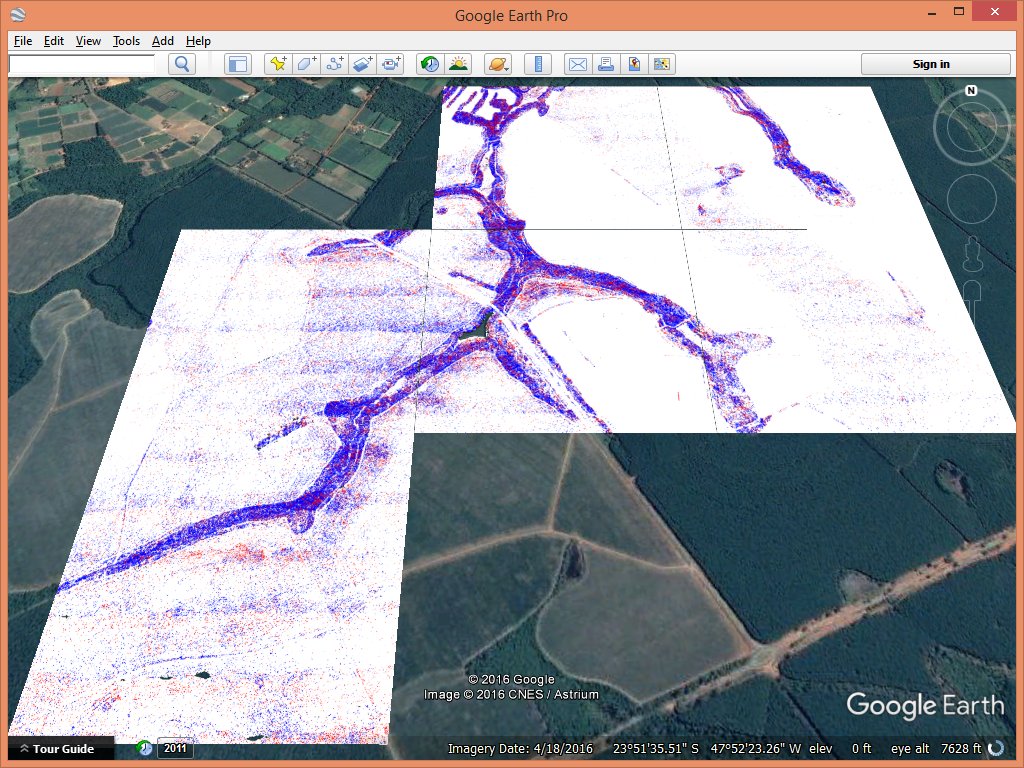This screenshot has width=1024, height=768.
Task: Click the Print icon
Action: coord(605,64)
